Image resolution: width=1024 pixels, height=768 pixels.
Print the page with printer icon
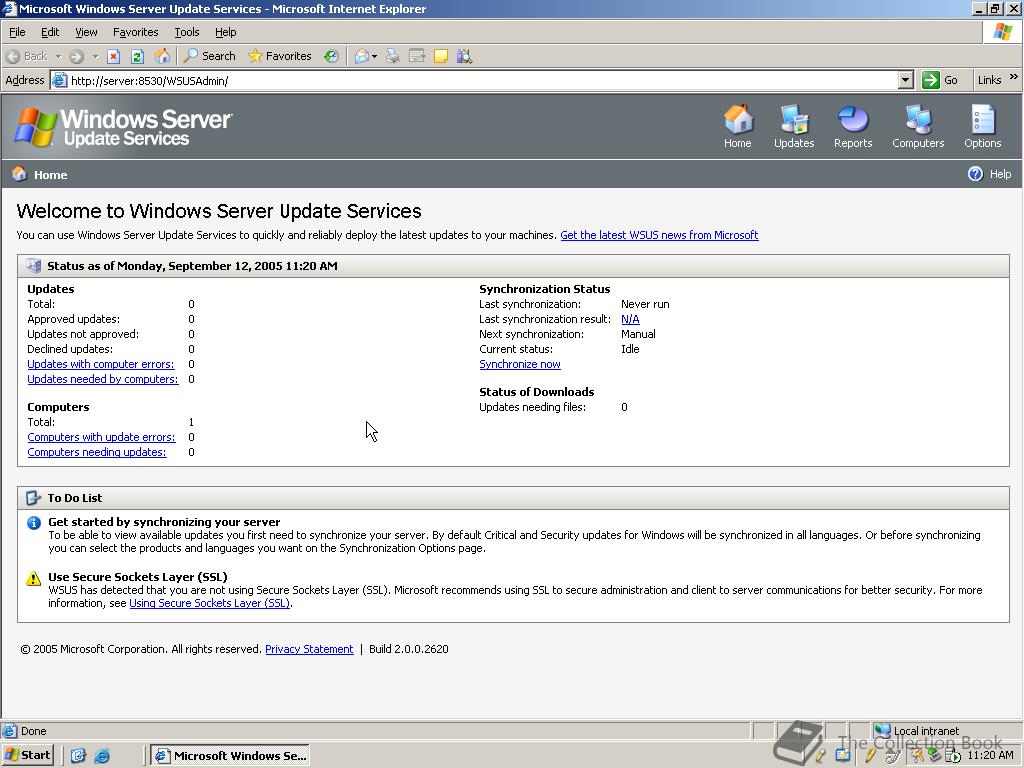[392, 56]
